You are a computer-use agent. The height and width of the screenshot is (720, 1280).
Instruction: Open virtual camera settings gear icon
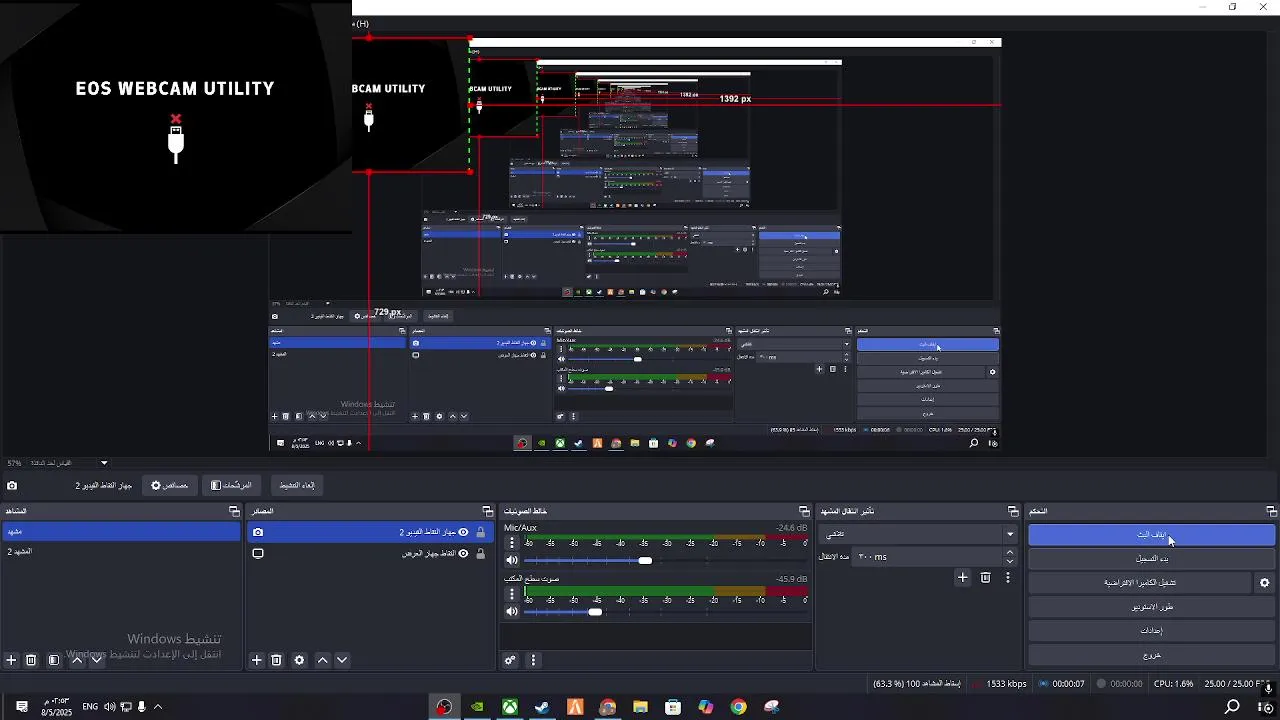[x=1265, y=582]
